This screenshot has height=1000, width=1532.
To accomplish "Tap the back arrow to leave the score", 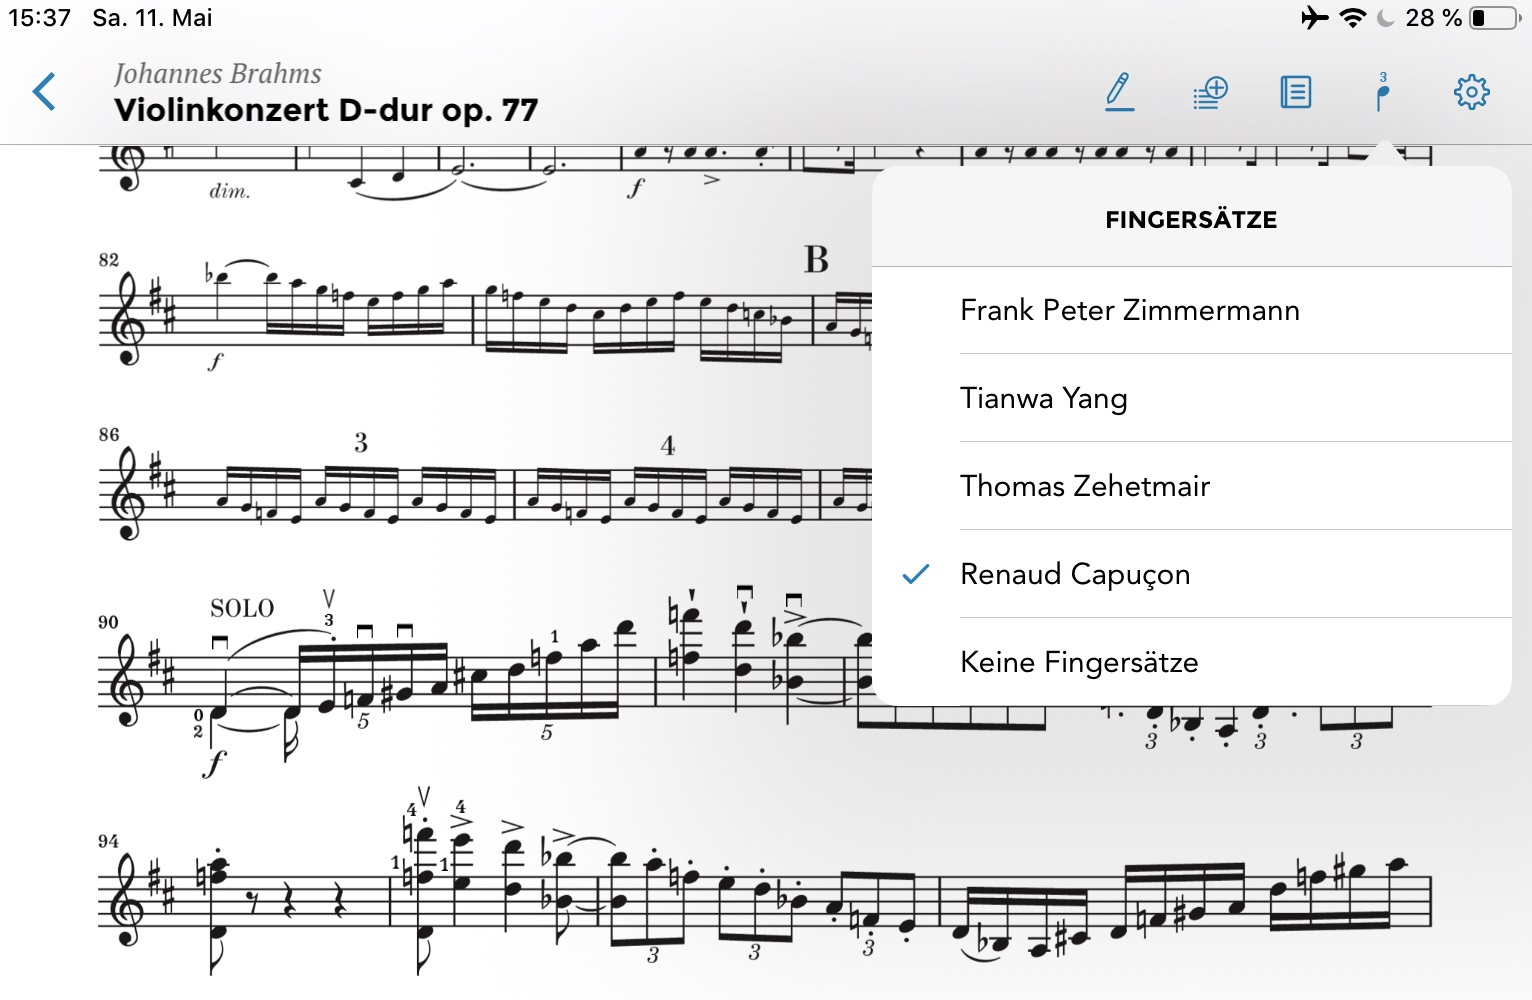I will click(x=45, y=92).
